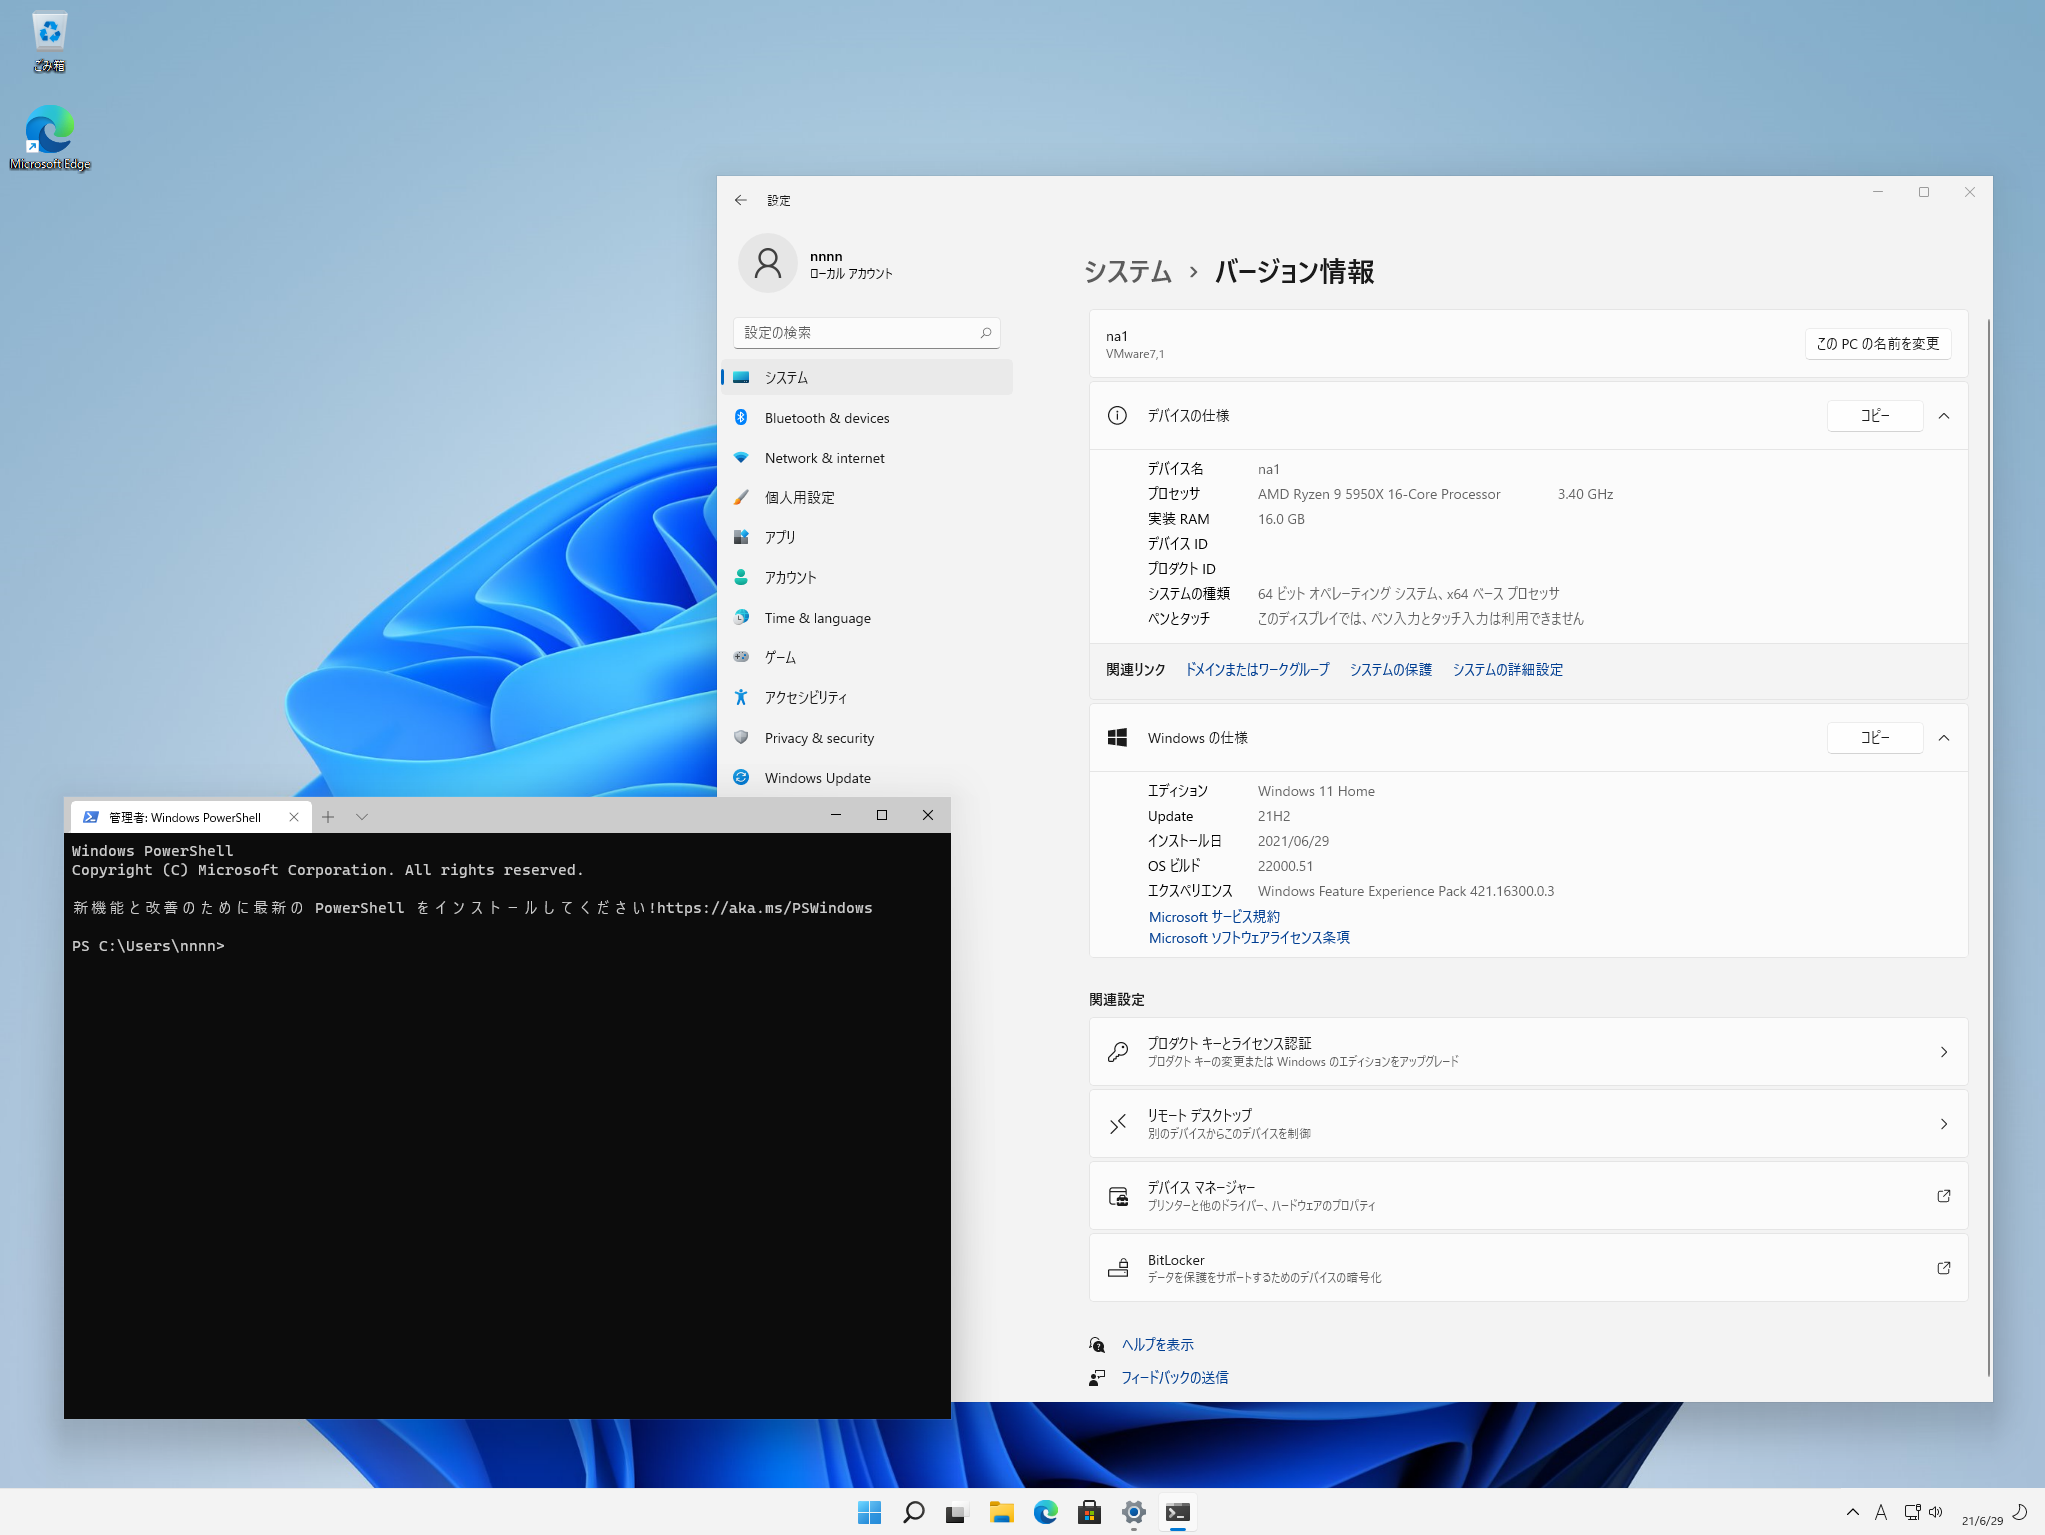Open volume control in system tray
This screenshot has height=1535, width=2045.
click(x=1935, y=1512)
